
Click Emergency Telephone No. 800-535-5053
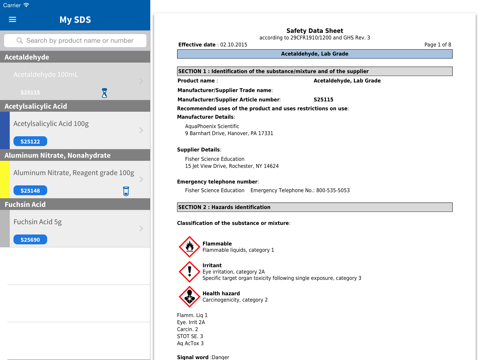coord(300,190)
